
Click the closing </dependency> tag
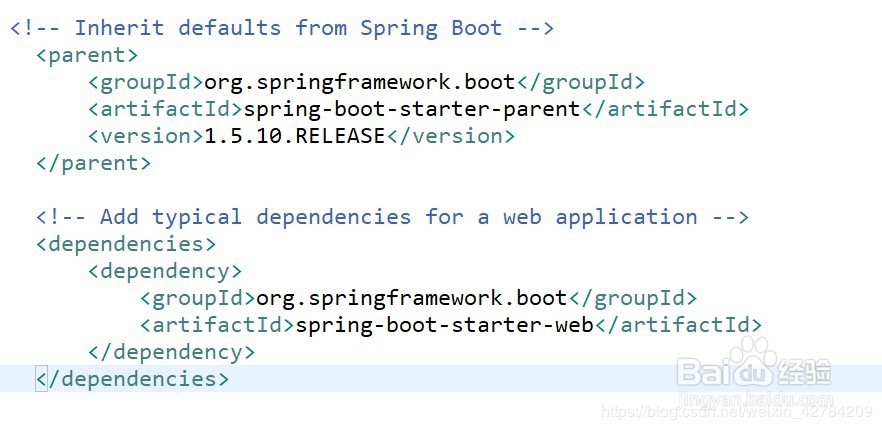172,352
